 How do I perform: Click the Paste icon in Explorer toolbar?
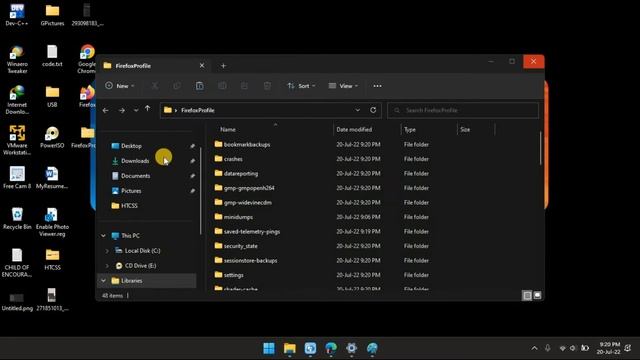pos(200,86)
